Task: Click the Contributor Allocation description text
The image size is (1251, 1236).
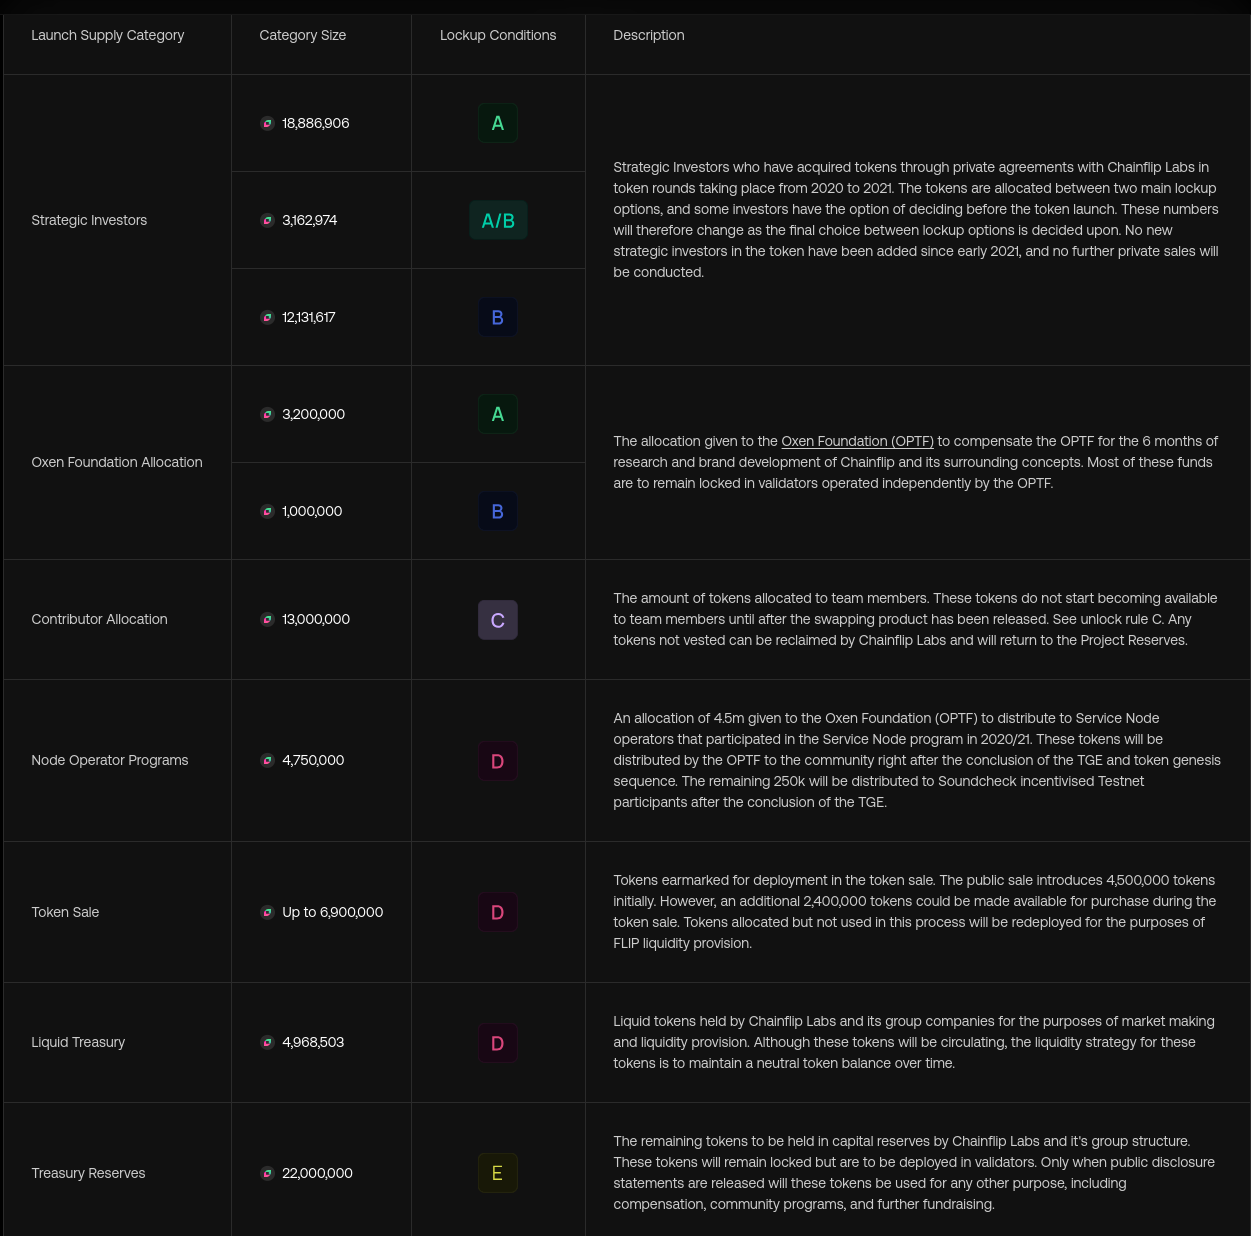Action: [x=915, y=619]
